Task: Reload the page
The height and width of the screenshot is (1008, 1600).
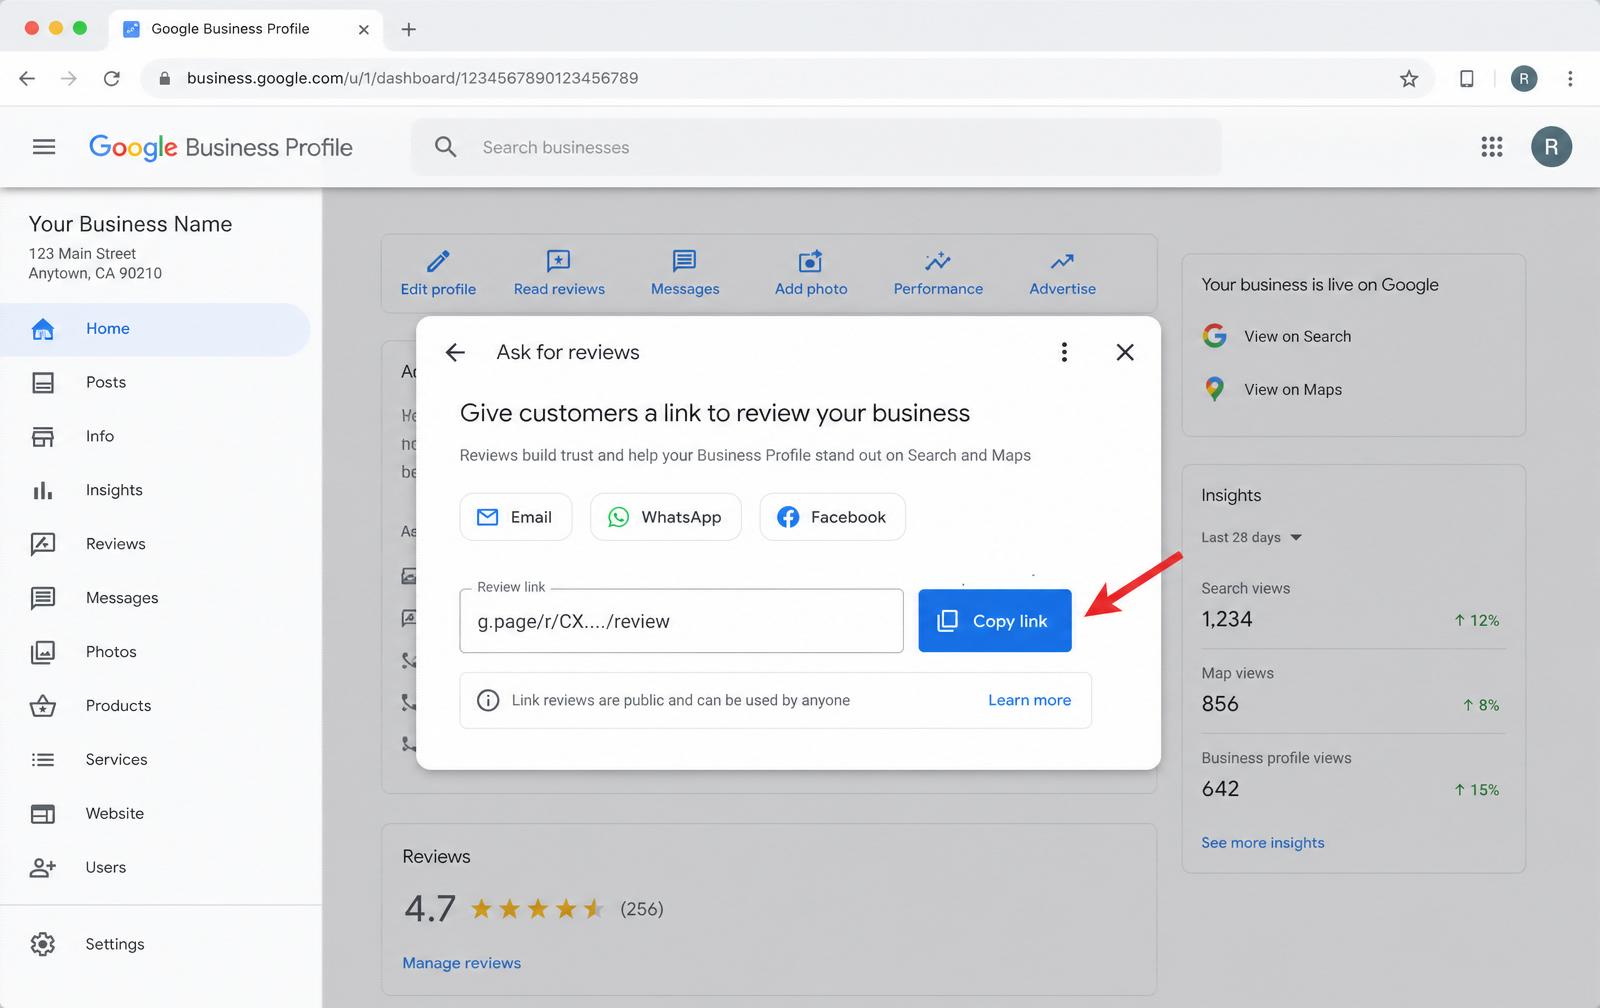Action: (x=112, y=78)
